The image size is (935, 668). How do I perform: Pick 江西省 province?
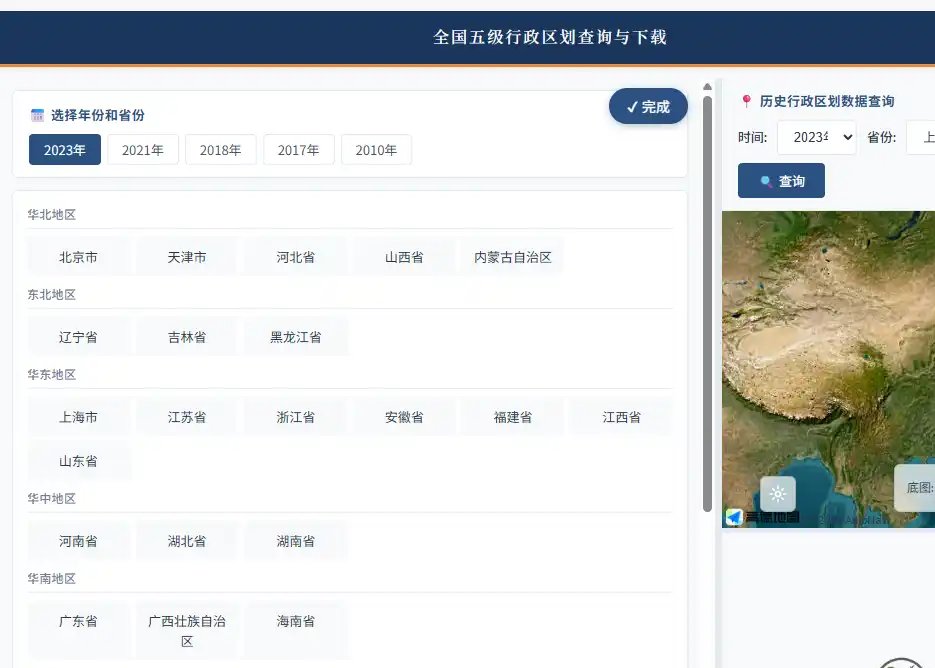pyautogui.click(x=621, y=417)
